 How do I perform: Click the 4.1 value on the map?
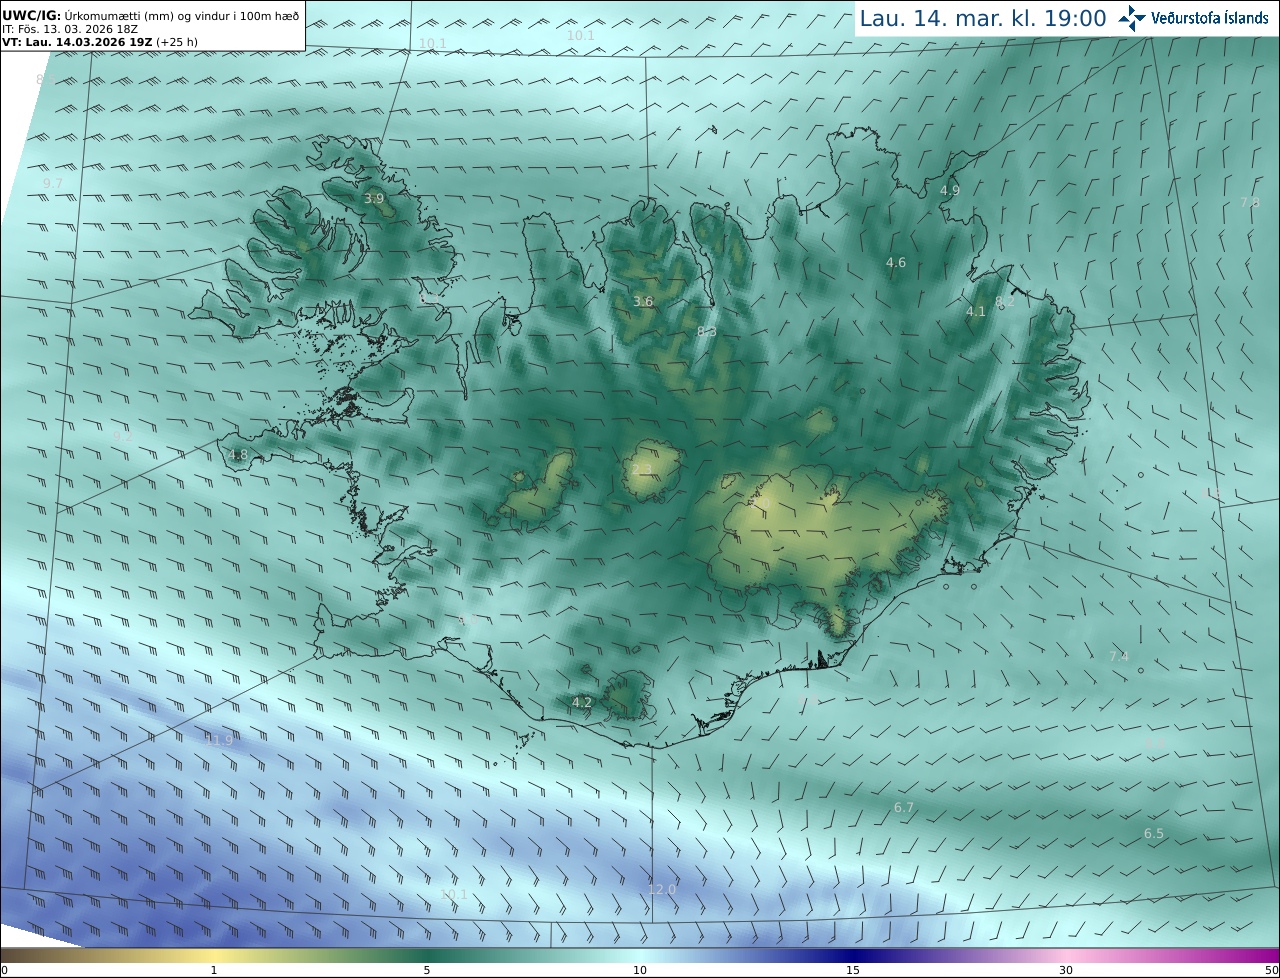pyautogui.click(x=976, y=311)
